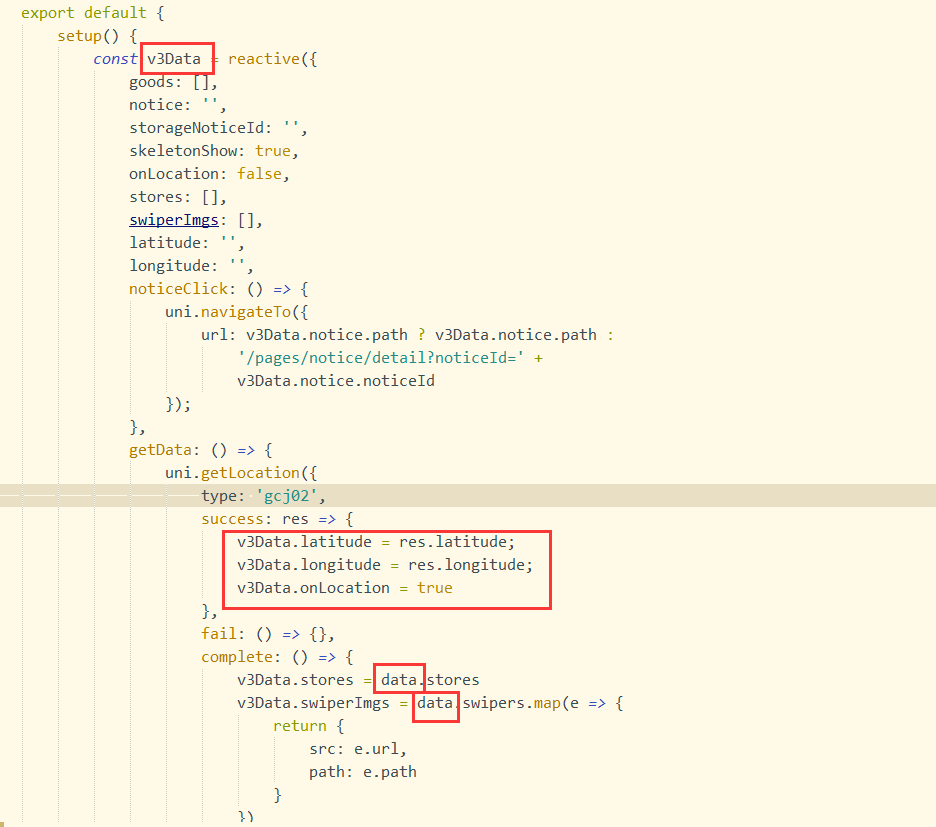Click the 'reactive({' call
936x827 pixels.
click(x=272, y=59)
